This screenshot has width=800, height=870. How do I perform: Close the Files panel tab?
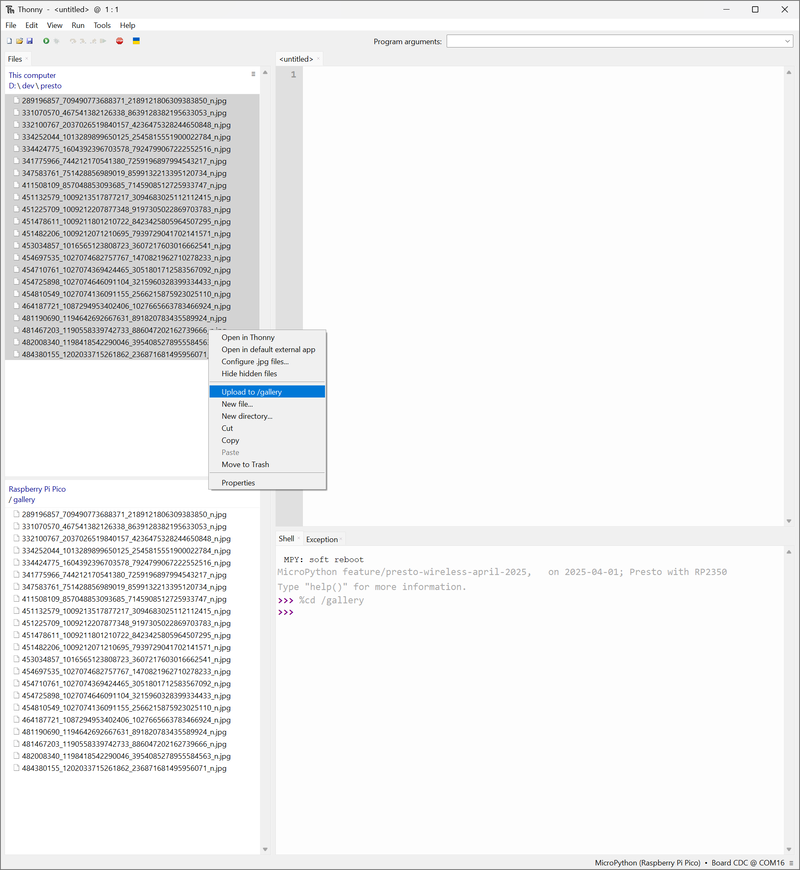[x=27, y=60]
